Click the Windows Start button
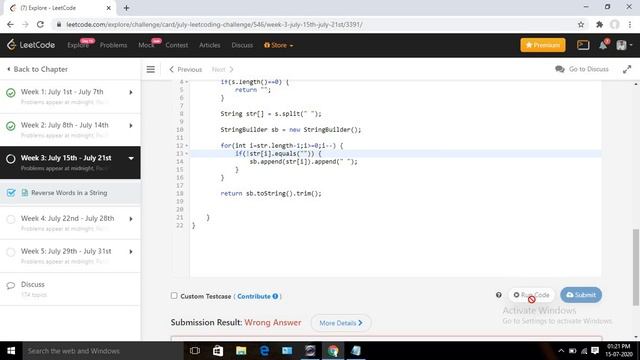This screenshot has height=360, width=640. [11, 351]
